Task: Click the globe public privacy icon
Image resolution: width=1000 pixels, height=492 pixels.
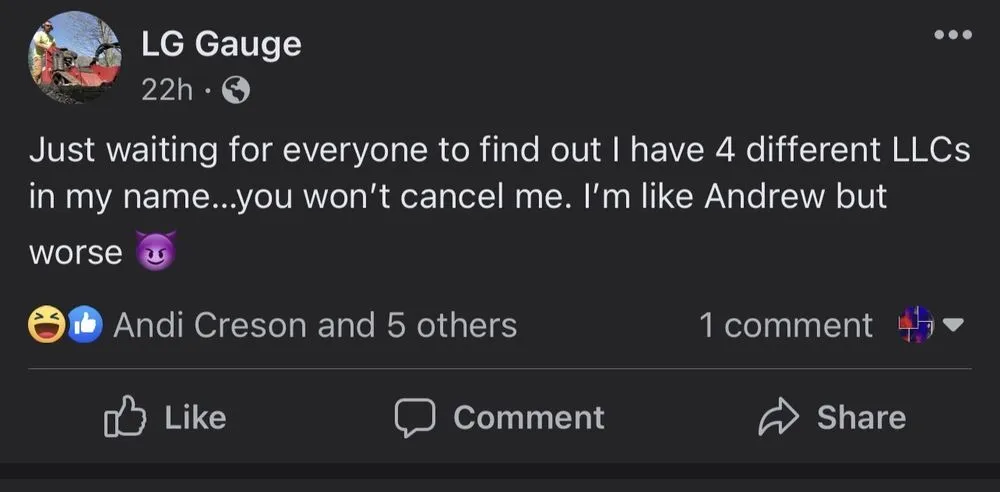Action: 235,91
